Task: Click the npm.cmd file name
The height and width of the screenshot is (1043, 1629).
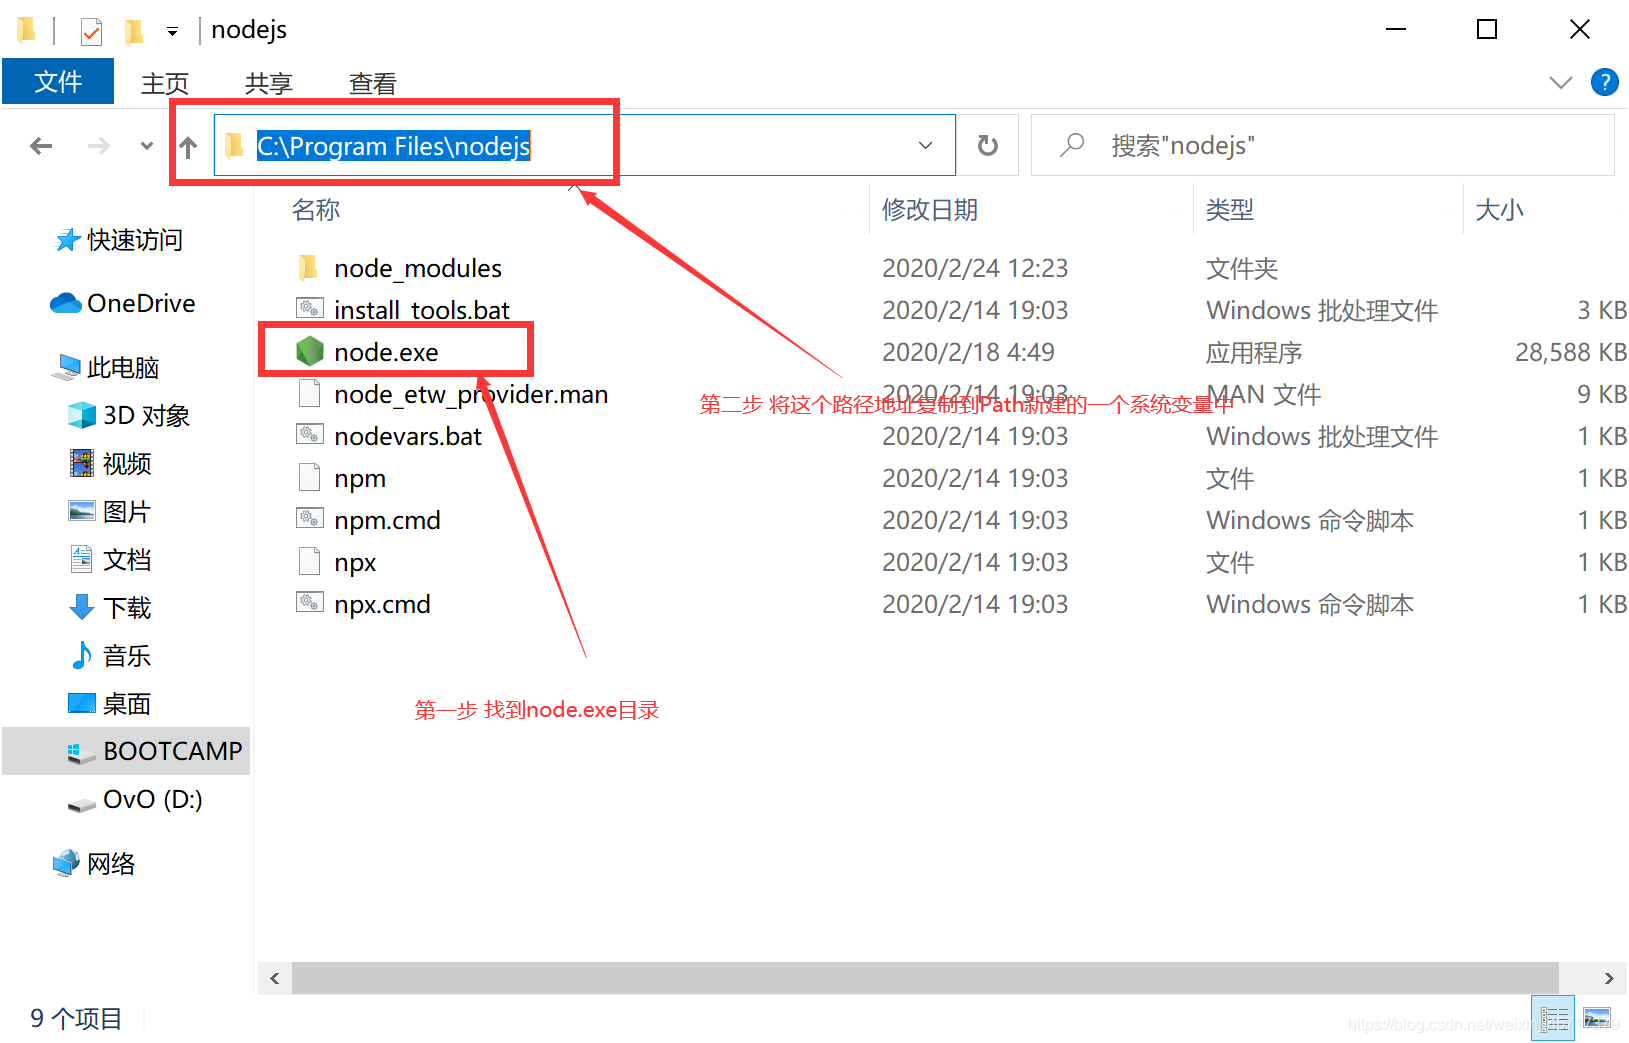Action: point(387,520)
